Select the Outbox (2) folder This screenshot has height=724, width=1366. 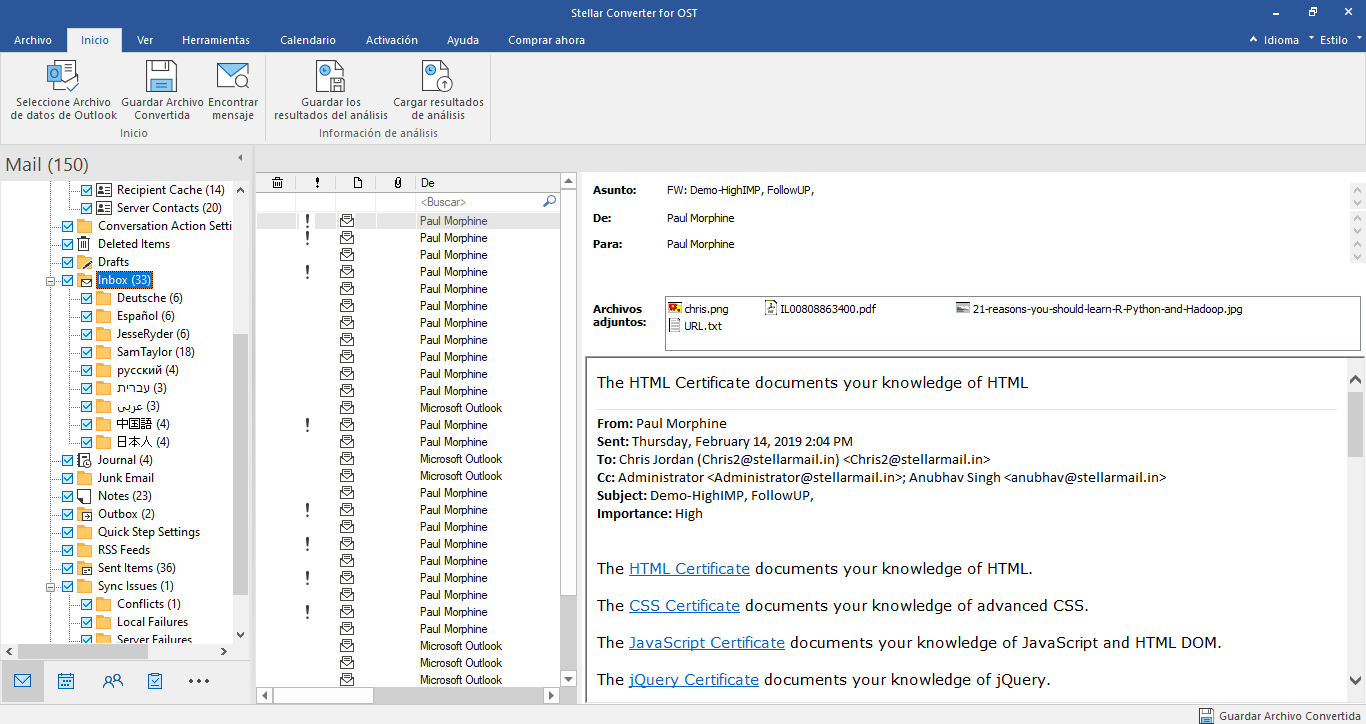point(126,514)
